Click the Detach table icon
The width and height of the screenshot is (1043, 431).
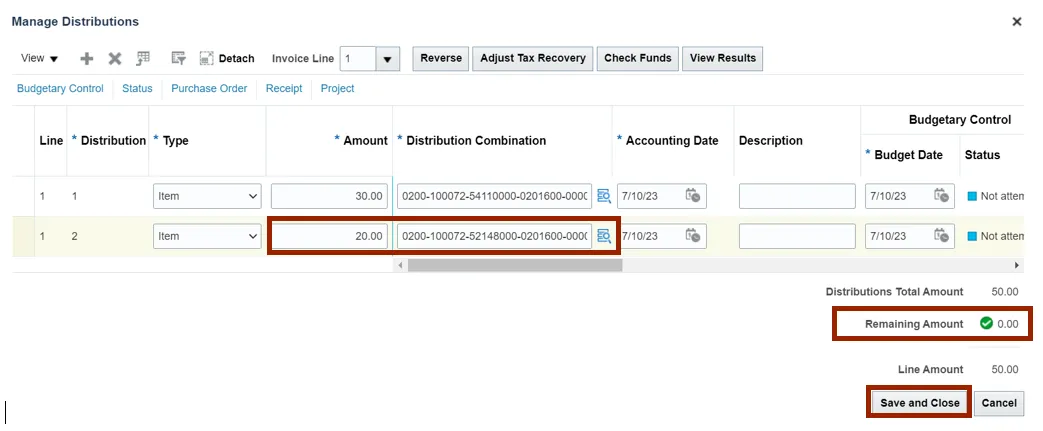207,59
